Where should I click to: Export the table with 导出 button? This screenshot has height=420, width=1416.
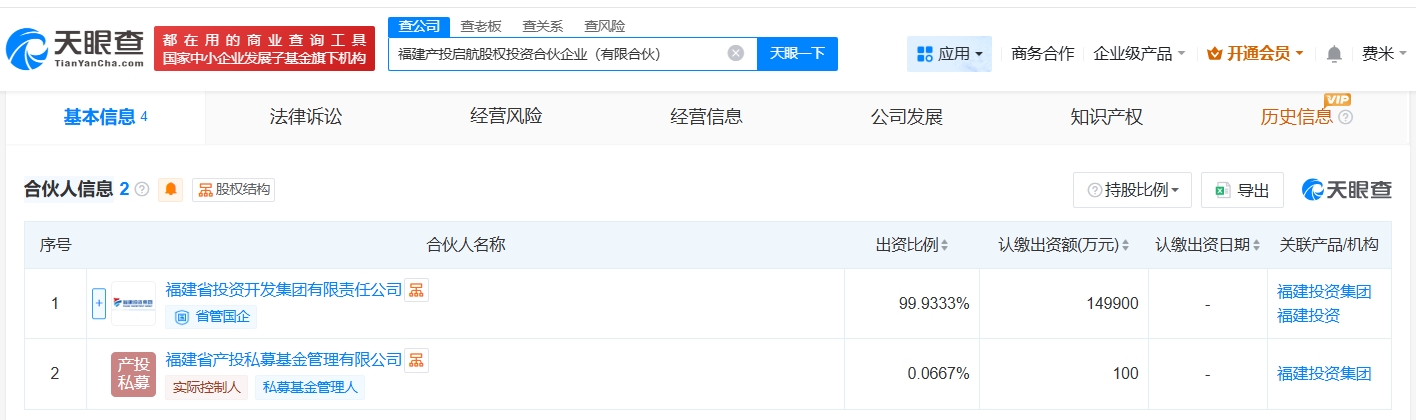pyautogui.click(x=1242, y=190)
